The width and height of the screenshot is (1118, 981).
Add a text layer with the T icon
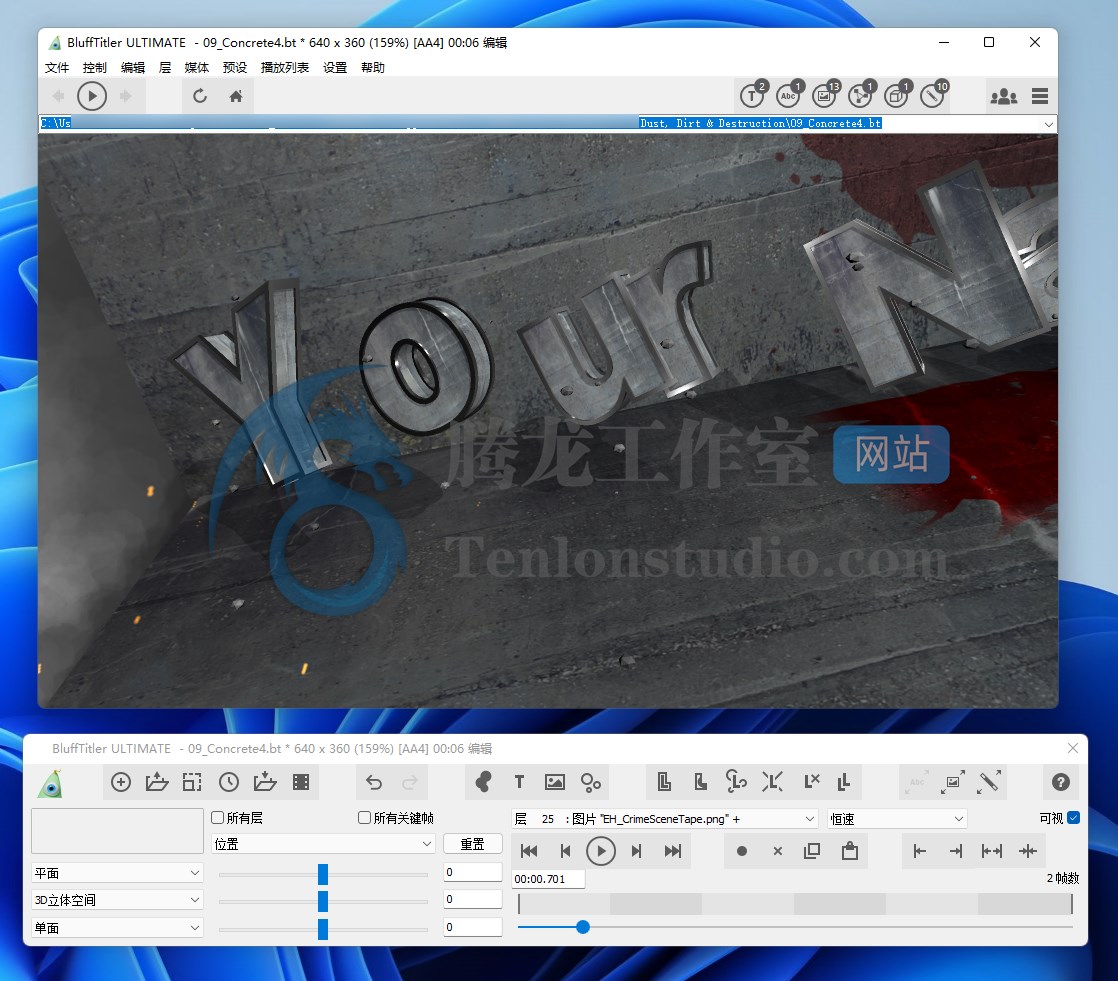point(519,782)
